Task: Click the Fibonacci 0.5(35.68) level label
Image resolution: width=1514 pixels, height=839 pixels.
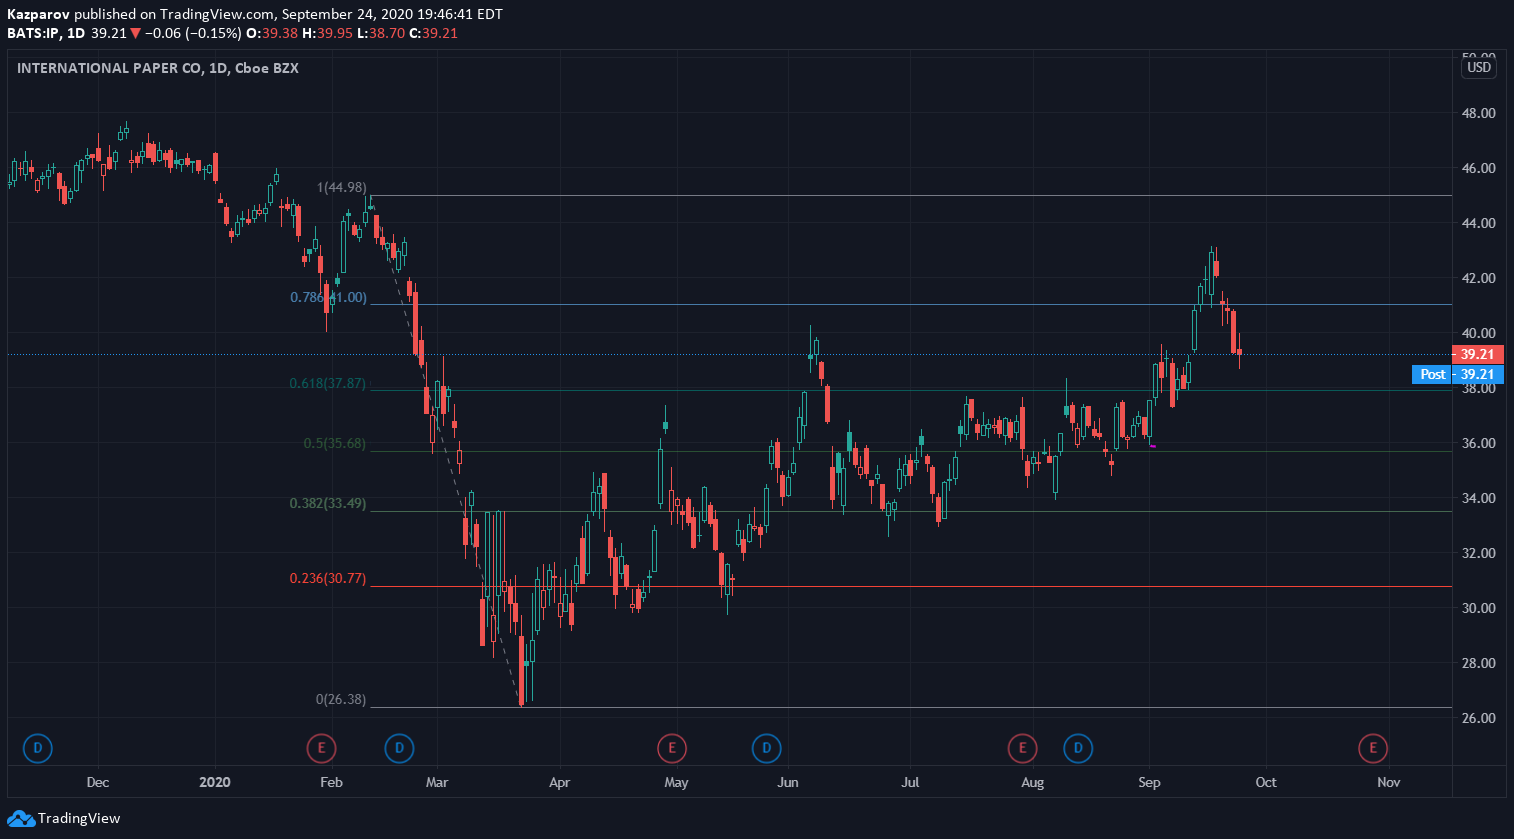Action: coord(335,444)
